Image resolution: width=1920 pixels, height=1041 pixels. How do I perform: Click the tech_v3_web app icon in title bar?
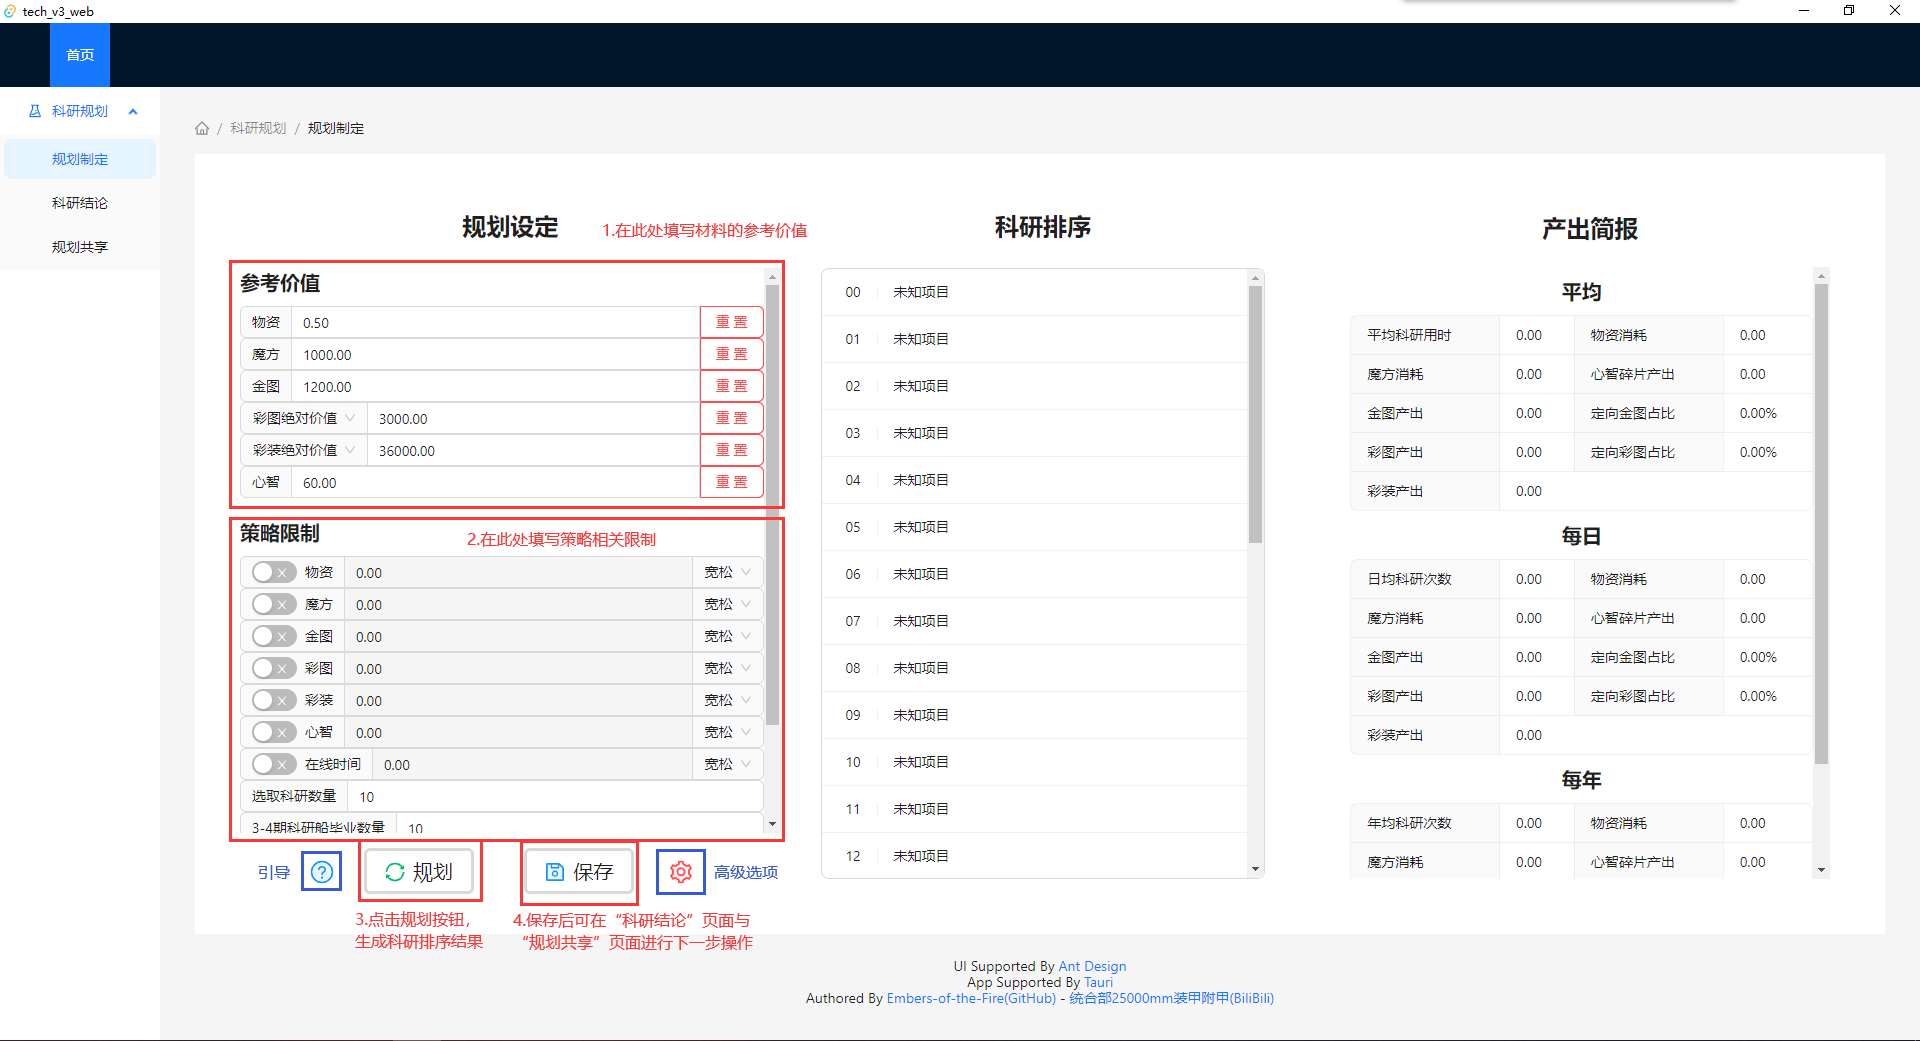pos(10,11)
